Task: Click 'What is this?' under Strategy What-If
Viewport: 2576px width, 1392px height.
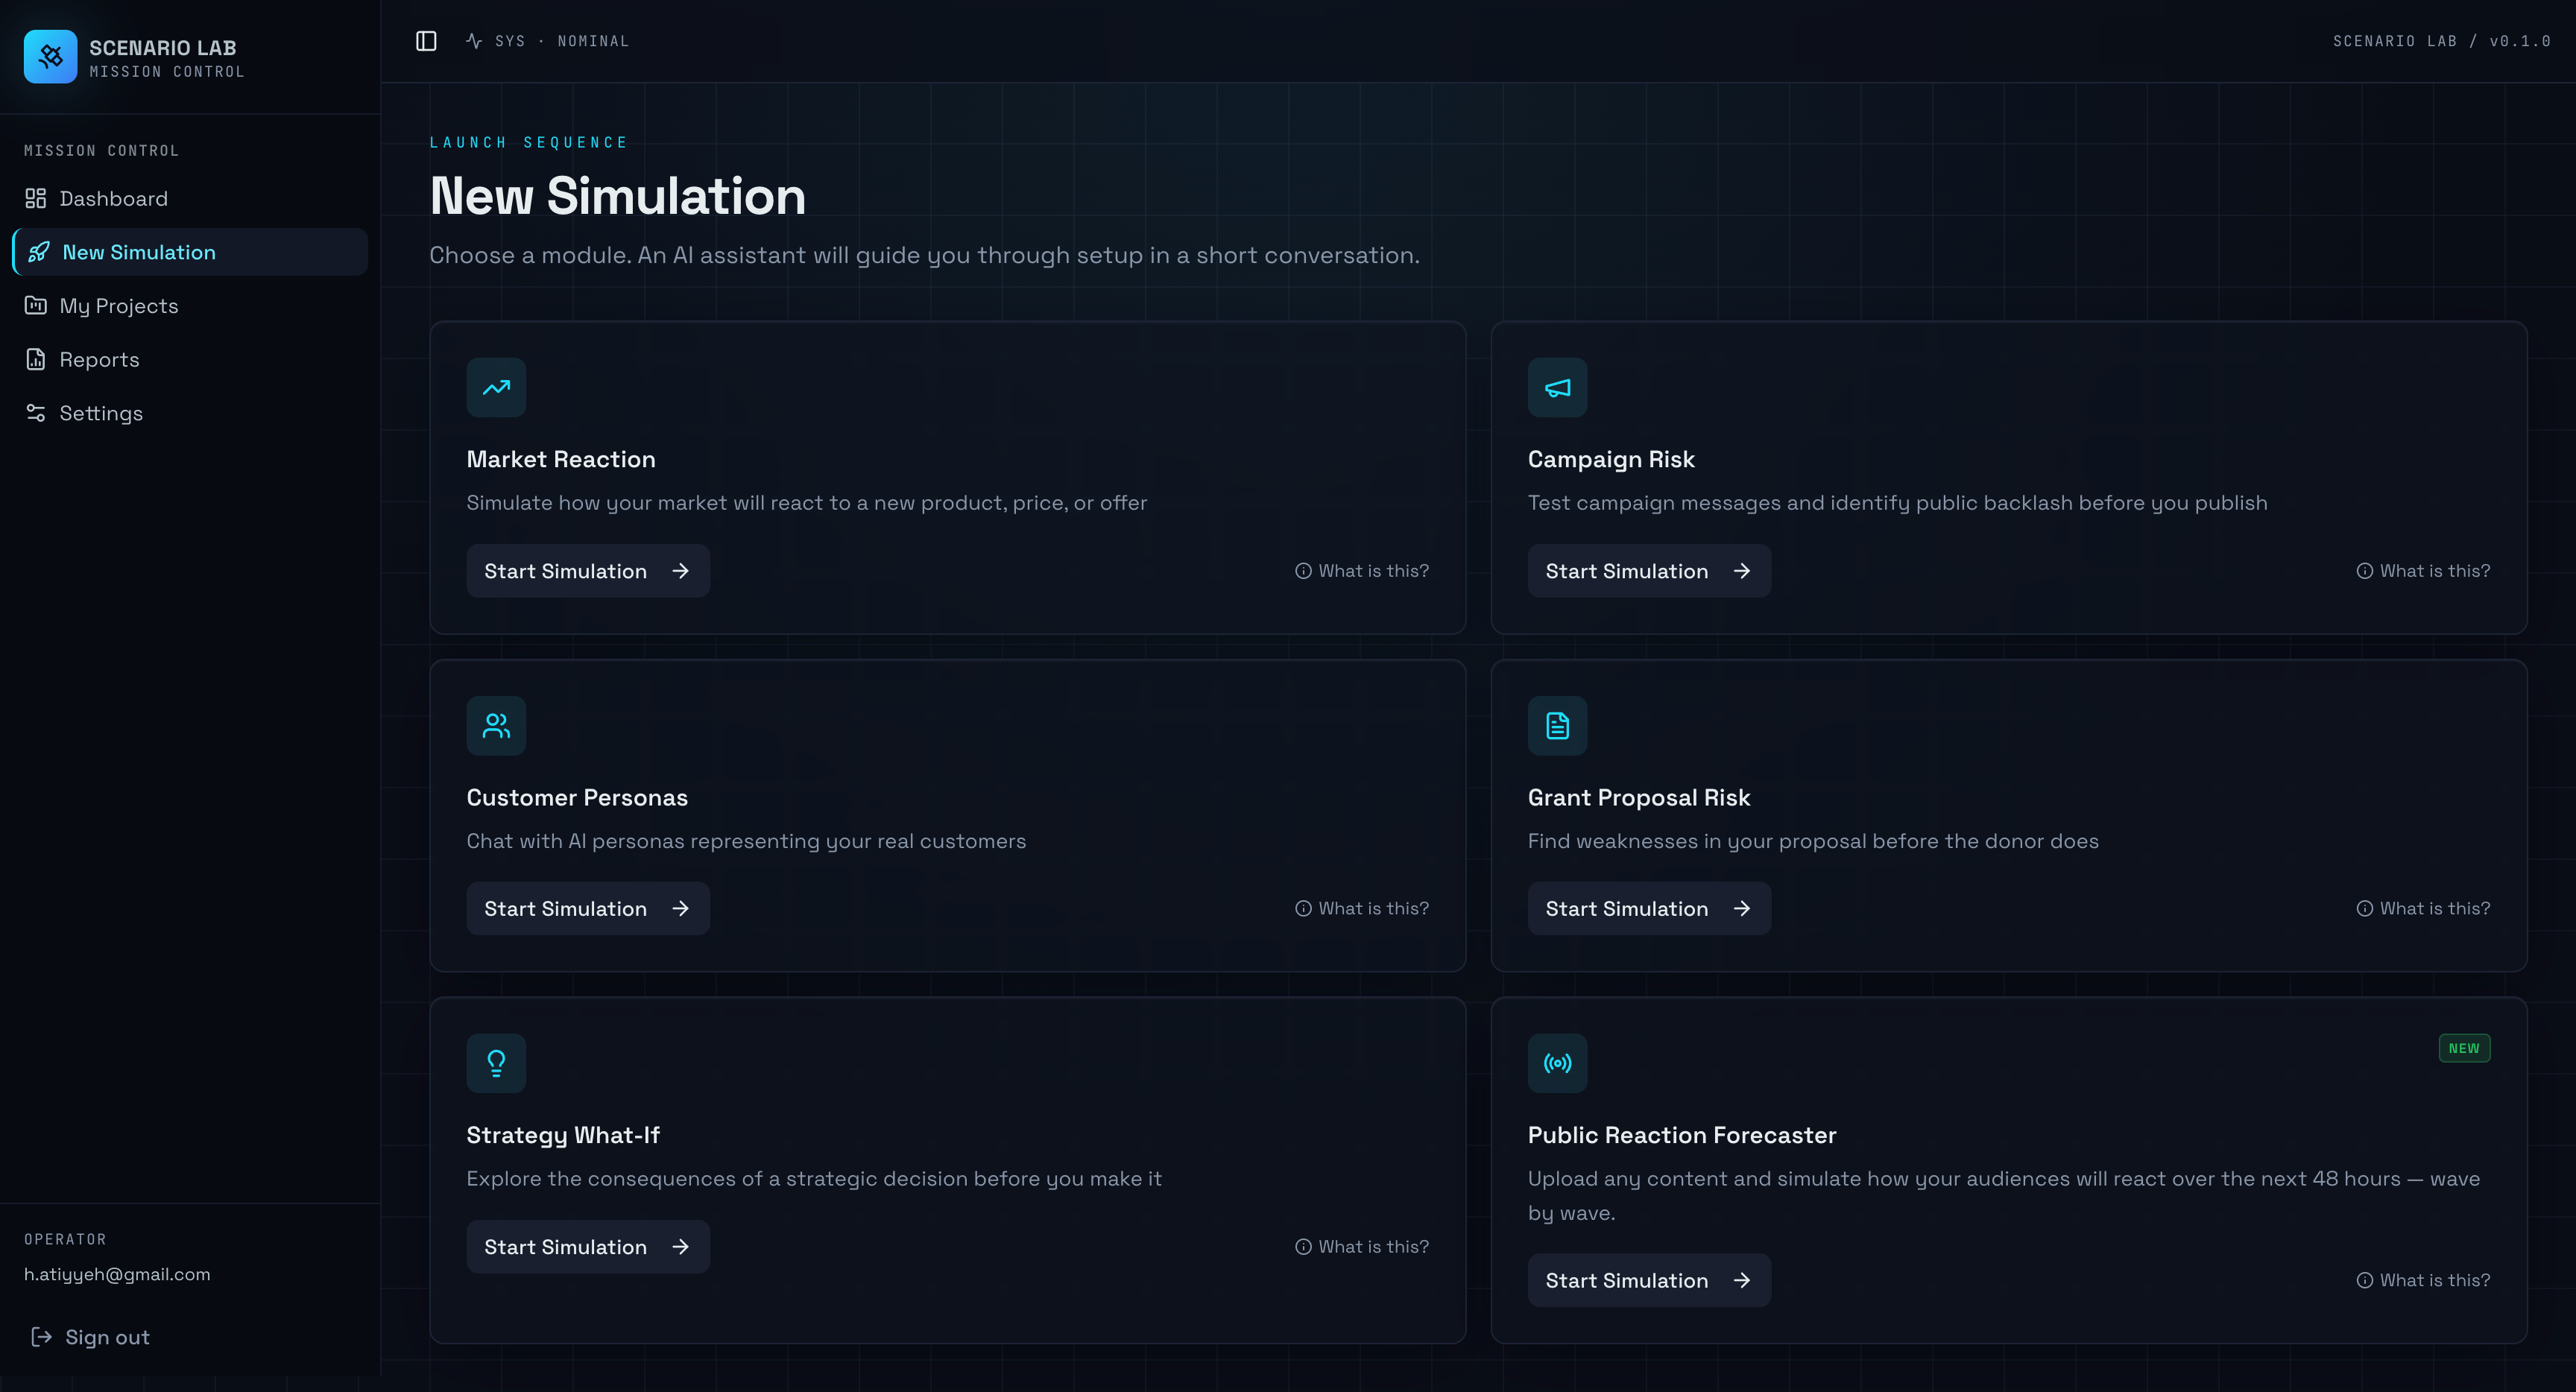Action: click(x=1362, y=1247)
